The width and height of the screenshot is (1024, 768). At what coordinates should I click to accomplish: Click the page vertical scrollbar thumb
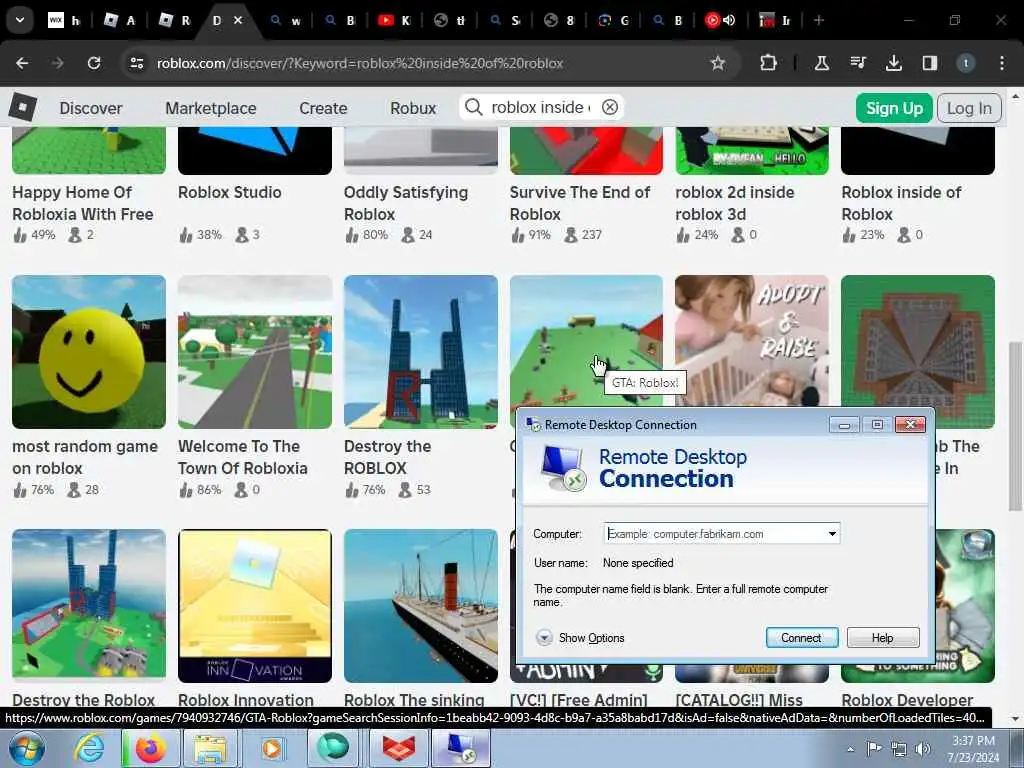1016,426
